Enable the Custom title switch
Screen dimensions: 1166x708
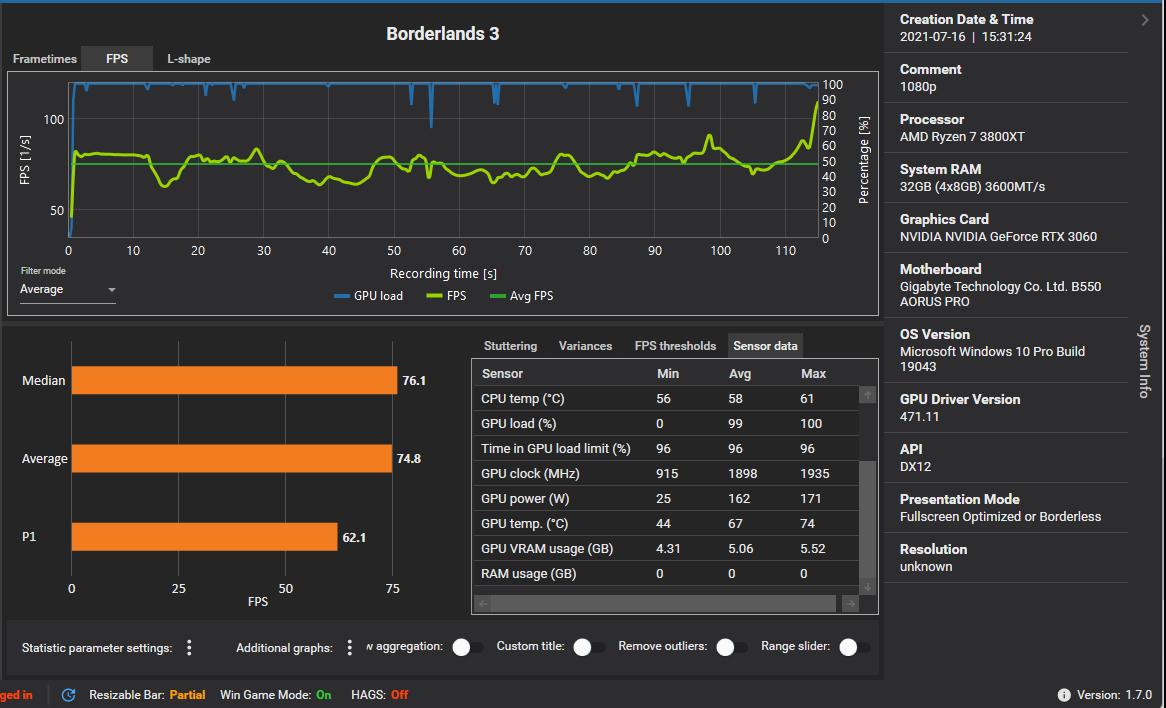click(588, 647)
